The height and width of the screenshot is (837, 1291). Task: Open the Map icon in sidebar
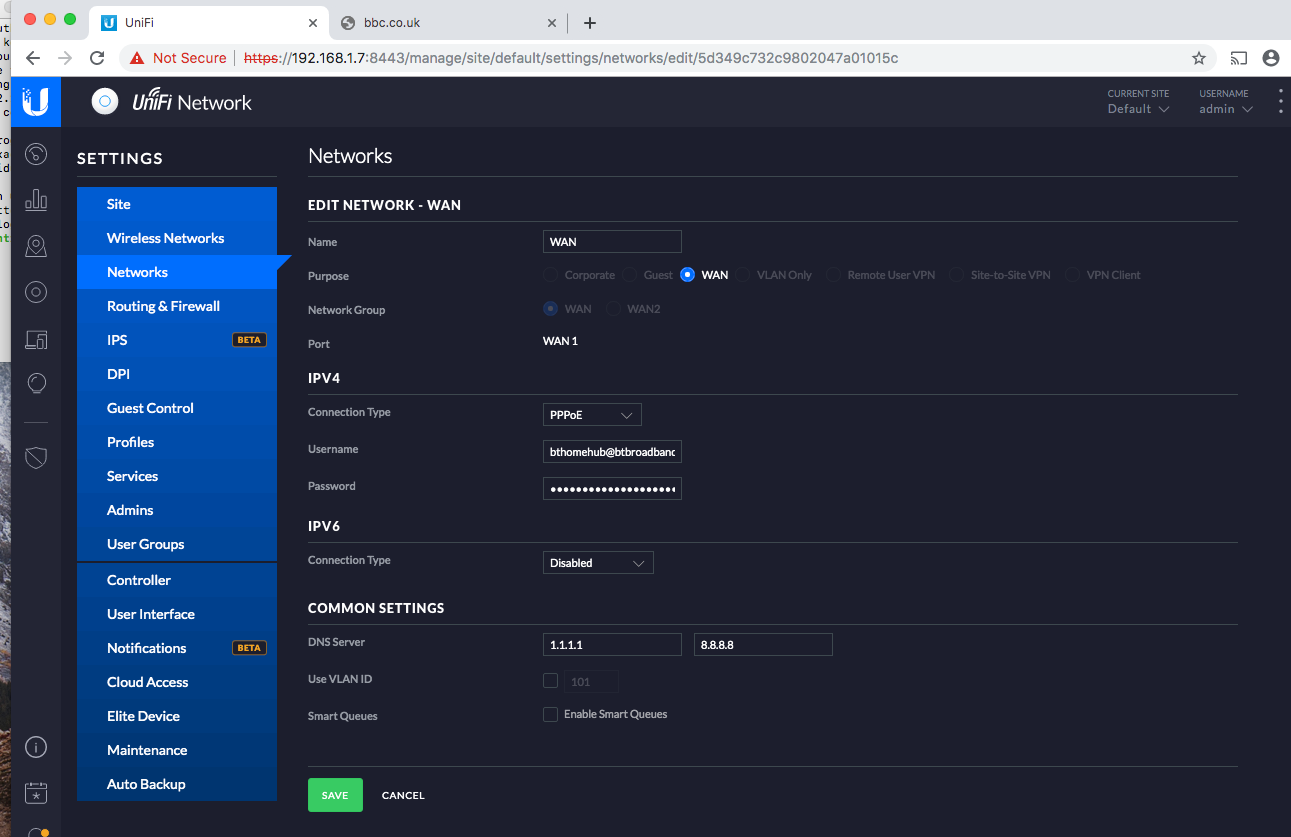(x=36, y=246)
